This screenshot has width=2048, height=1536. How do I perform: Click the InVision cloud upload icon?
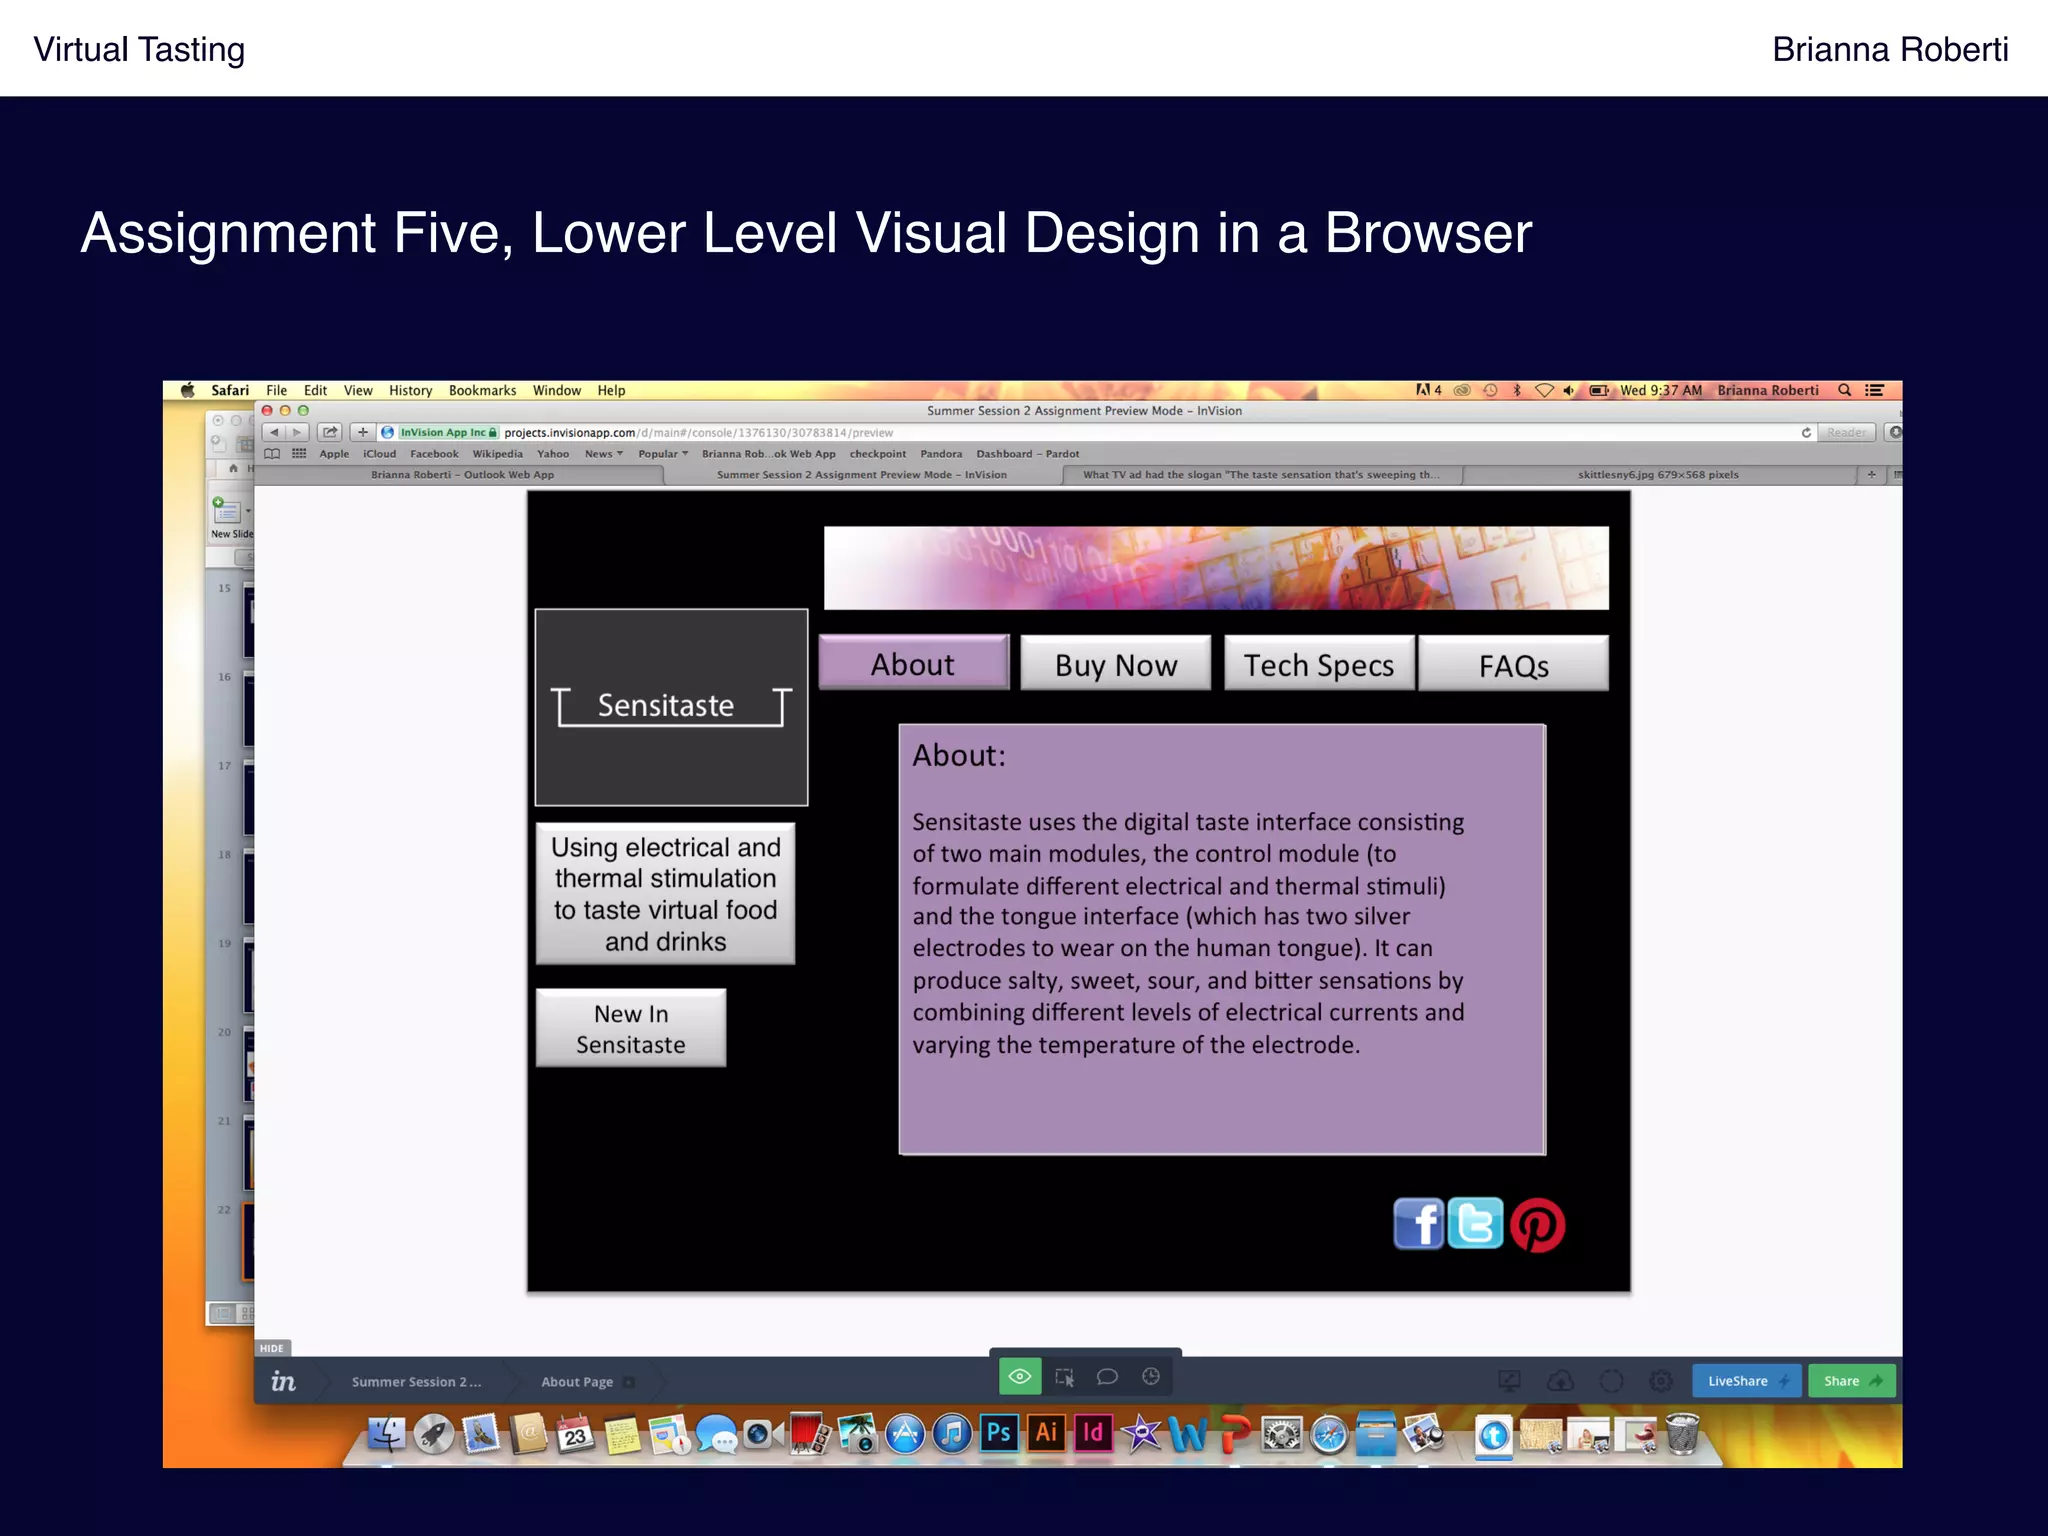(1560, 1381)
